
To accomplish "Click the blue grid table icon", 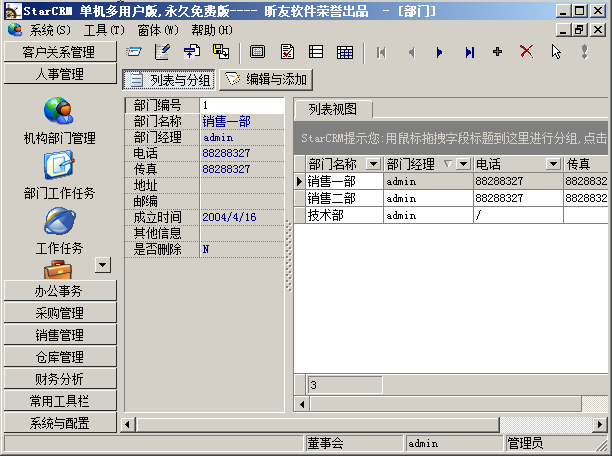I will [x=345, y=52].
